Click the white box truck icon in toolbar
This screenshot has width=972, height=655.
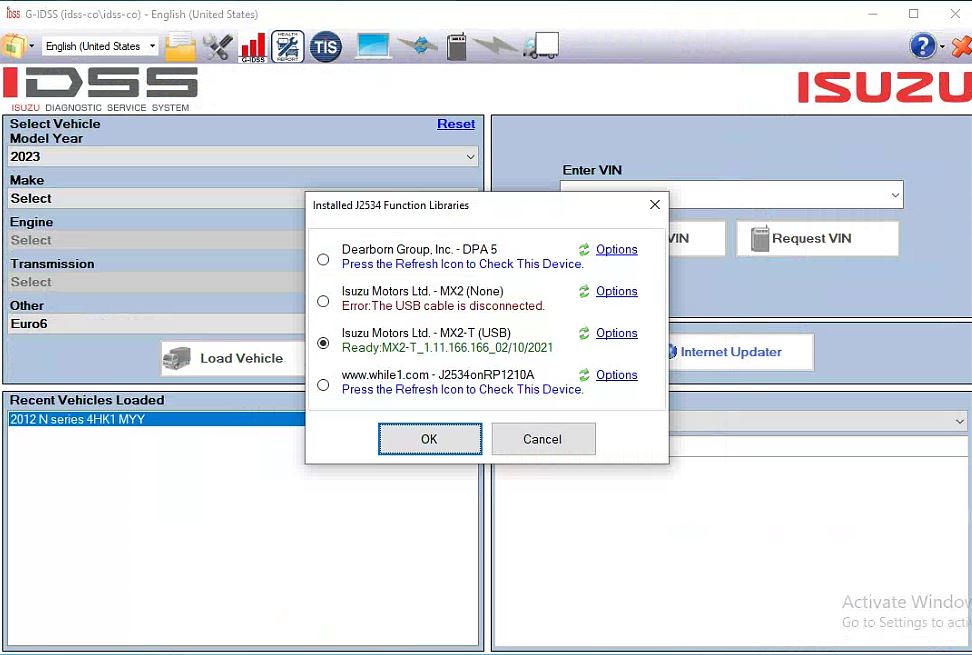[541, 45]
